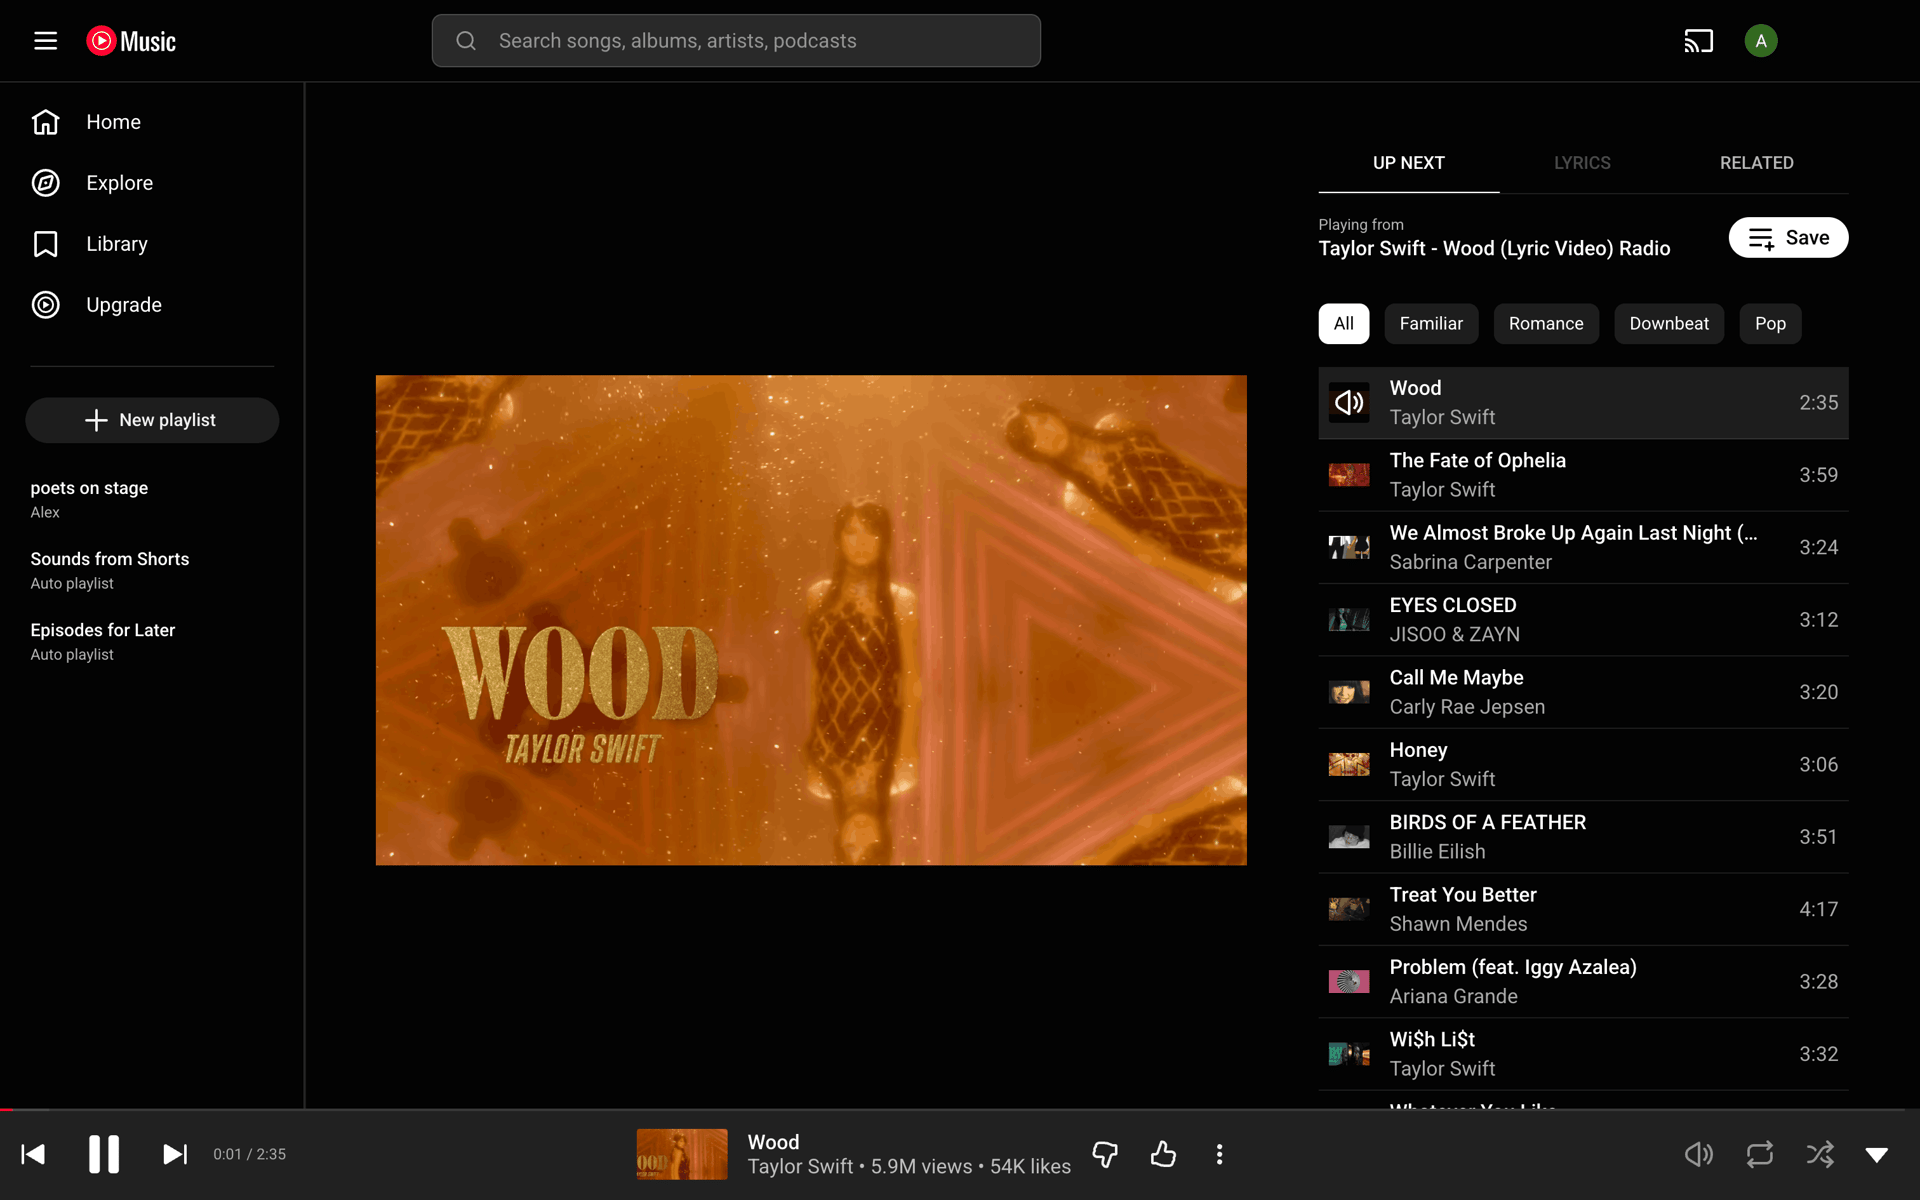
Task: Go to Home in the sidebar
Action: 152,122
